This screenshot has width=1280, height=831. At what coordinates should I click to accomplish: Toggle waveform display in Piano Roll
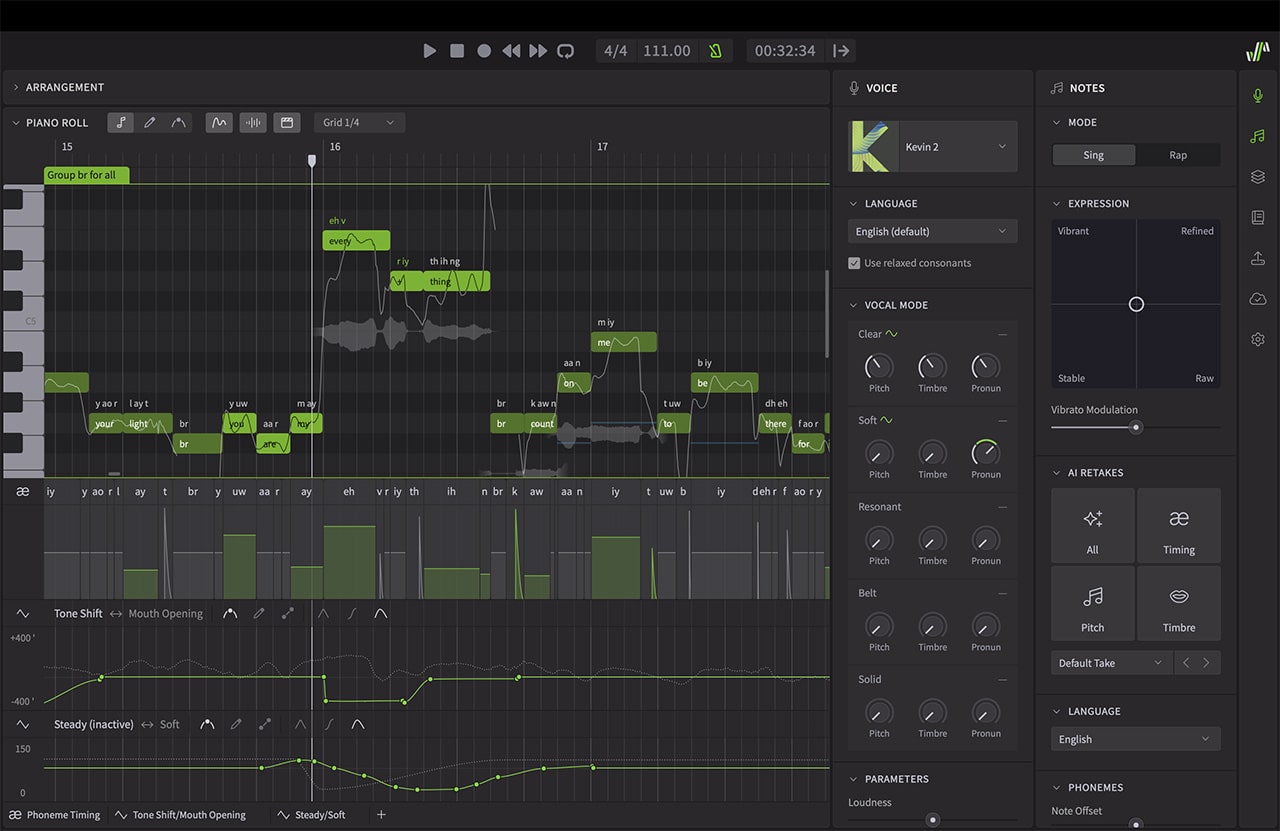(x=253, y=122)
